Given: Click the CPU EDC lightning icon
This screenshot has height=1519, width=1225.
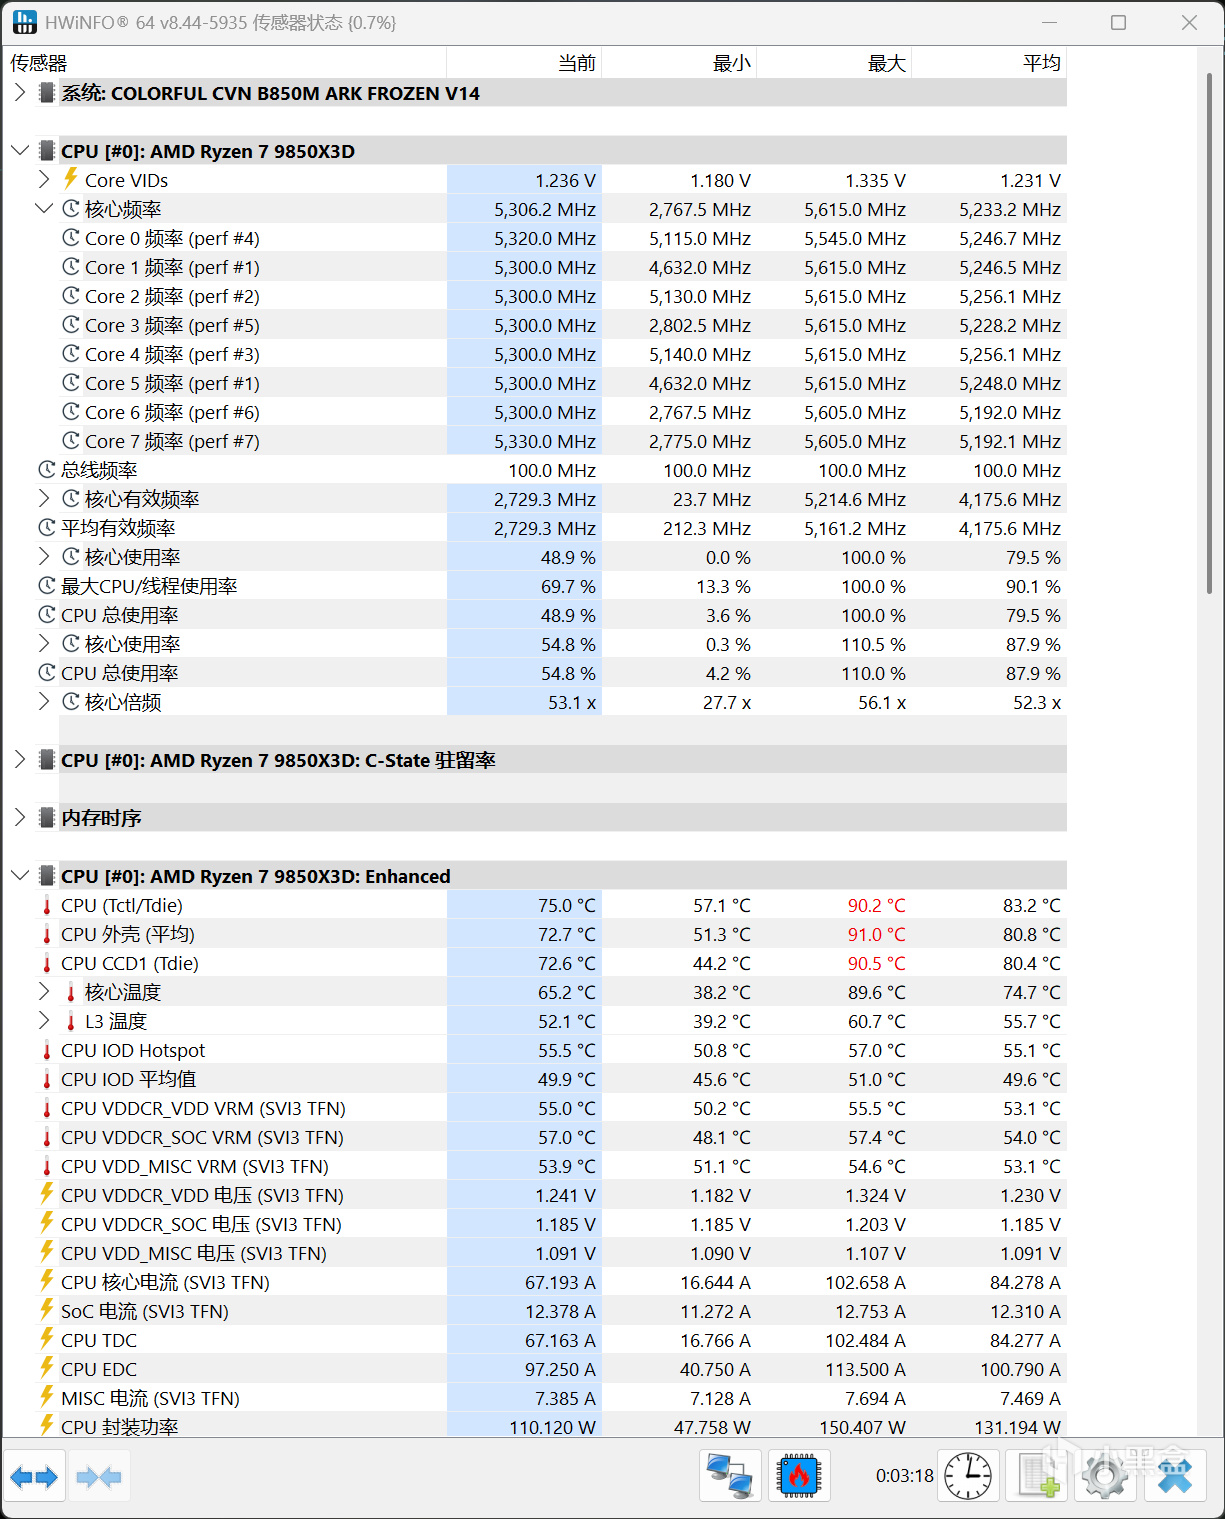Looking at the screenshot, I should pos(47,1368).
